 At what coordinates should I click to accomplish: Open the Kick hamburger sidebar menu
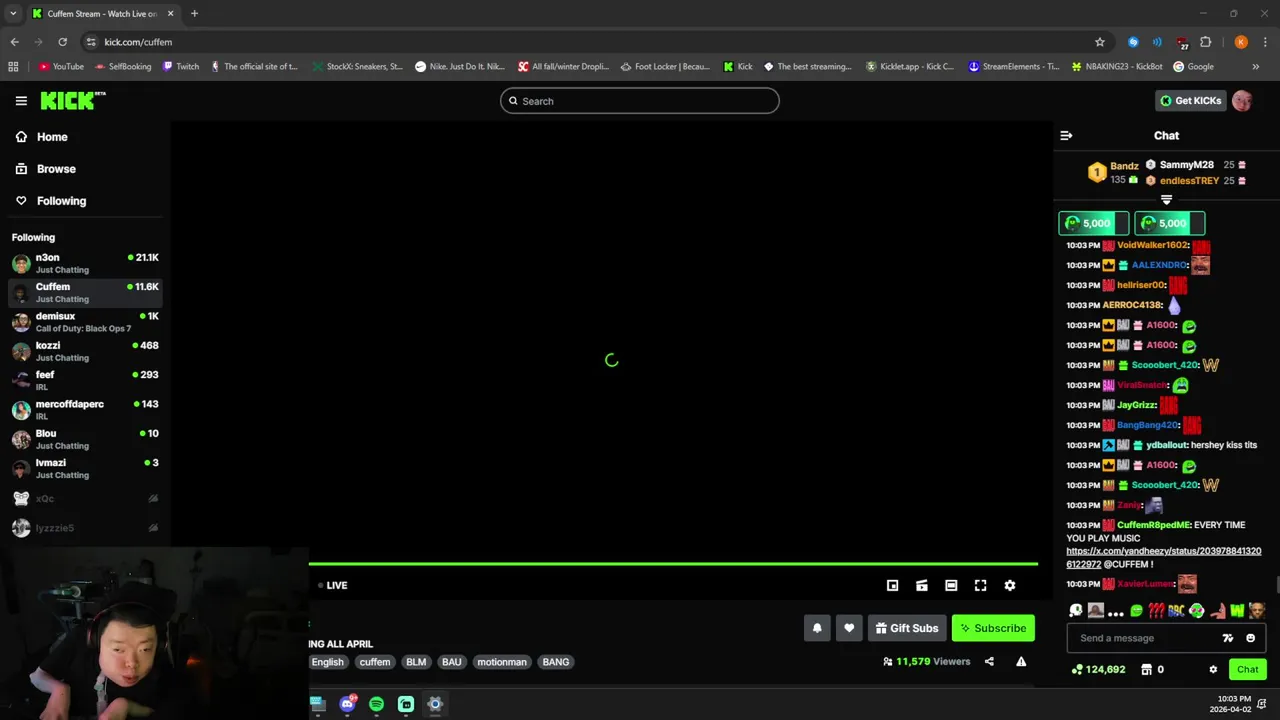coord(21,101)
